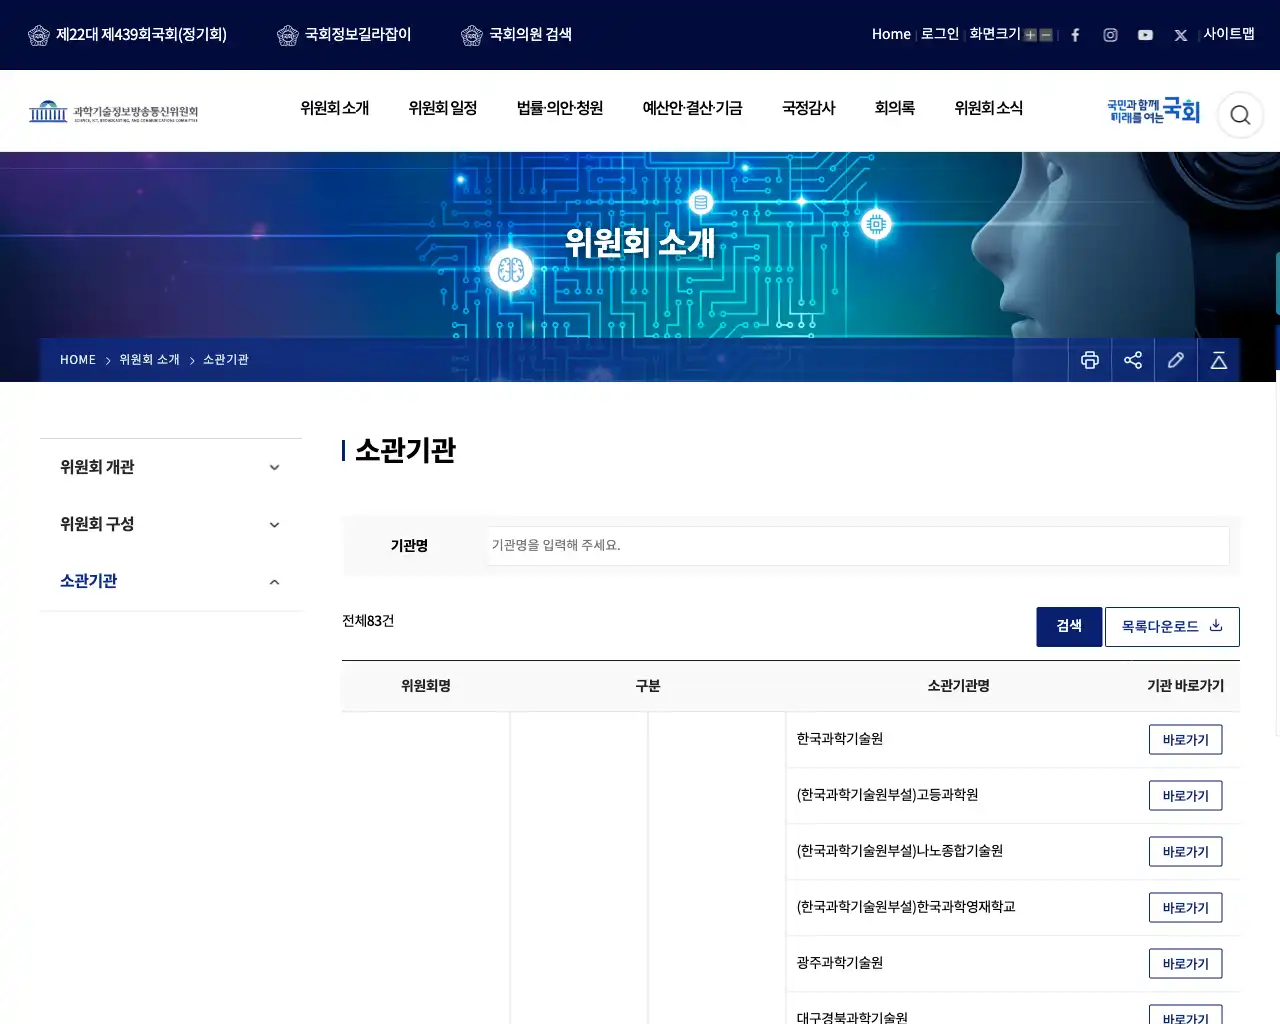Image resolution: width=1280 pixels, height=1024 pixels.
Task: Click the print page icon
Action: 1090,360
